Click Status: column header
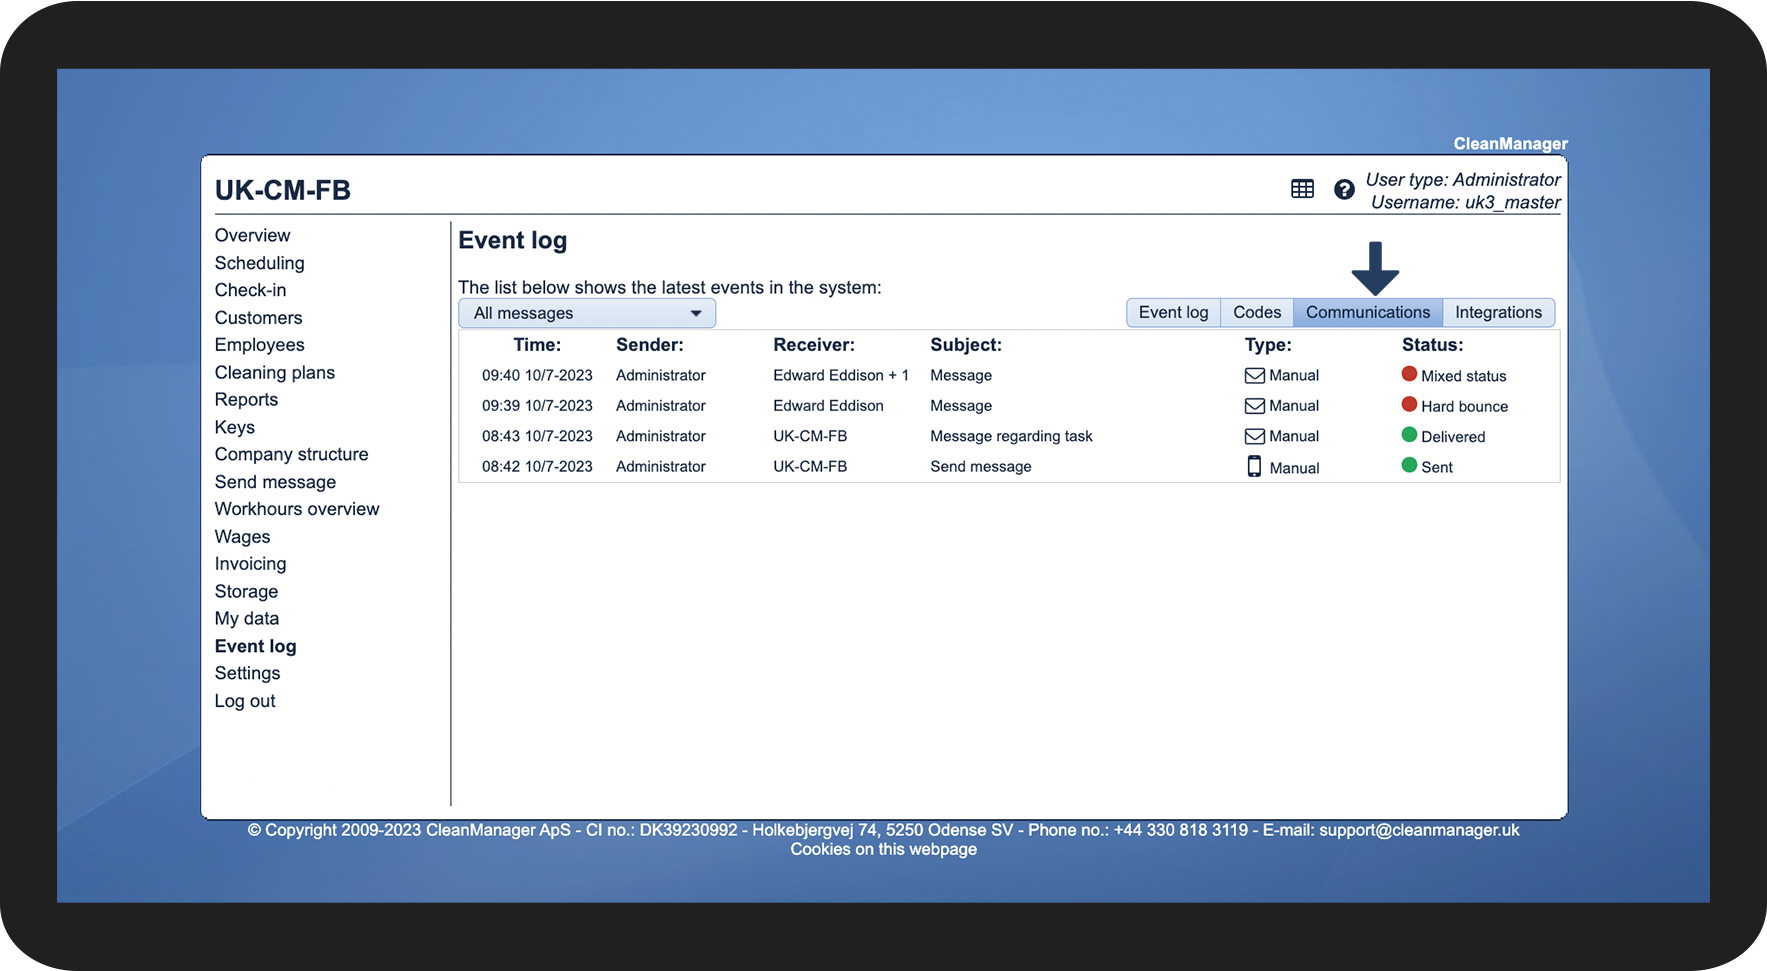The height and width of the screenshot is (971, 1767). (x=1432, y=345)
